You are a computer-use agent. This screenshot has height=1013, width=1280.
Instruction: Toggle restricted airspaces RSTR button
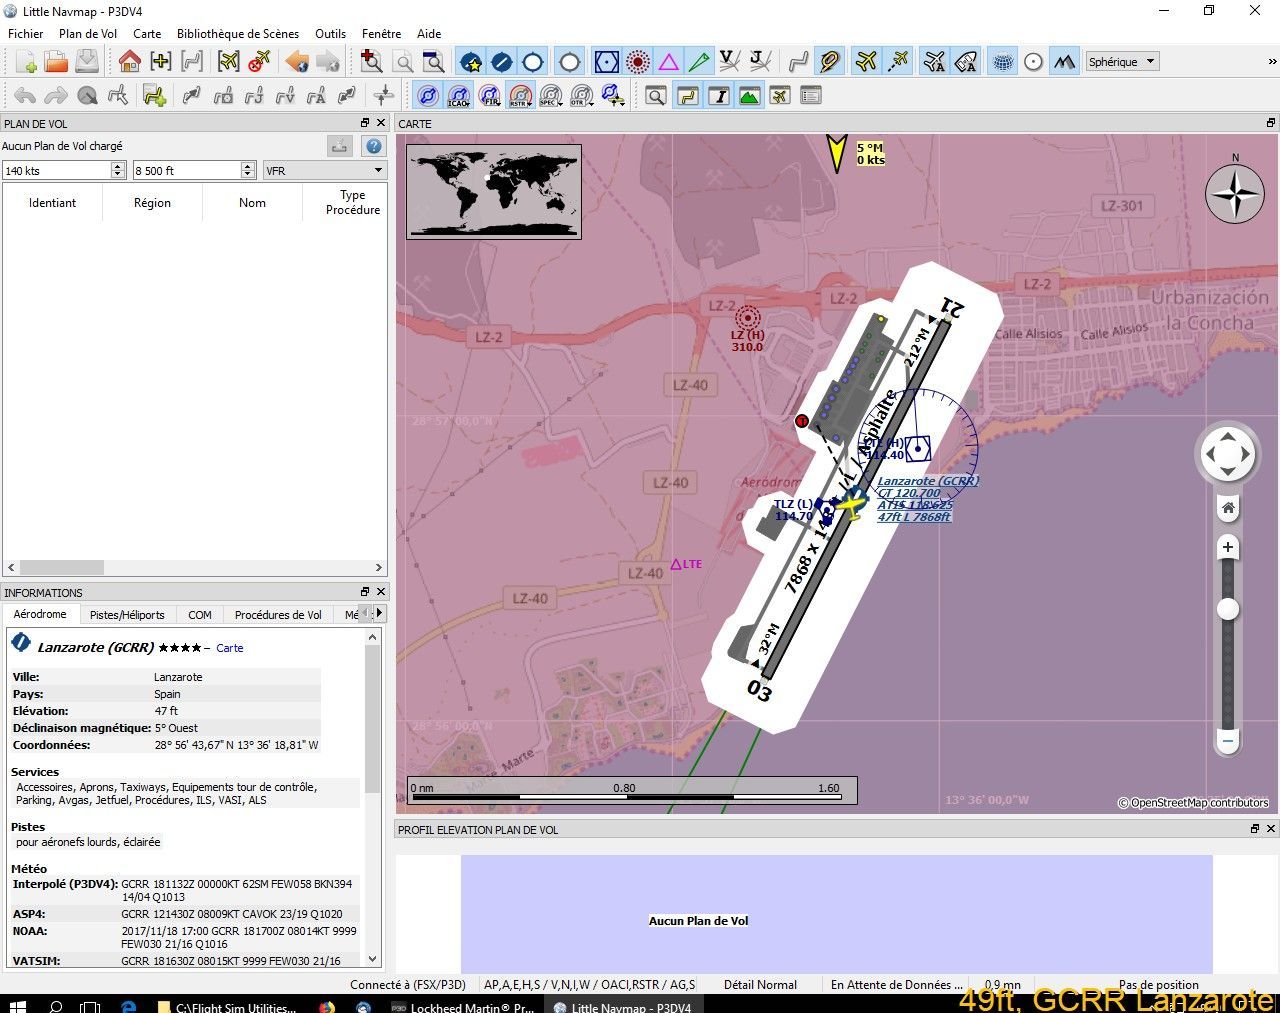coord(520,96)
